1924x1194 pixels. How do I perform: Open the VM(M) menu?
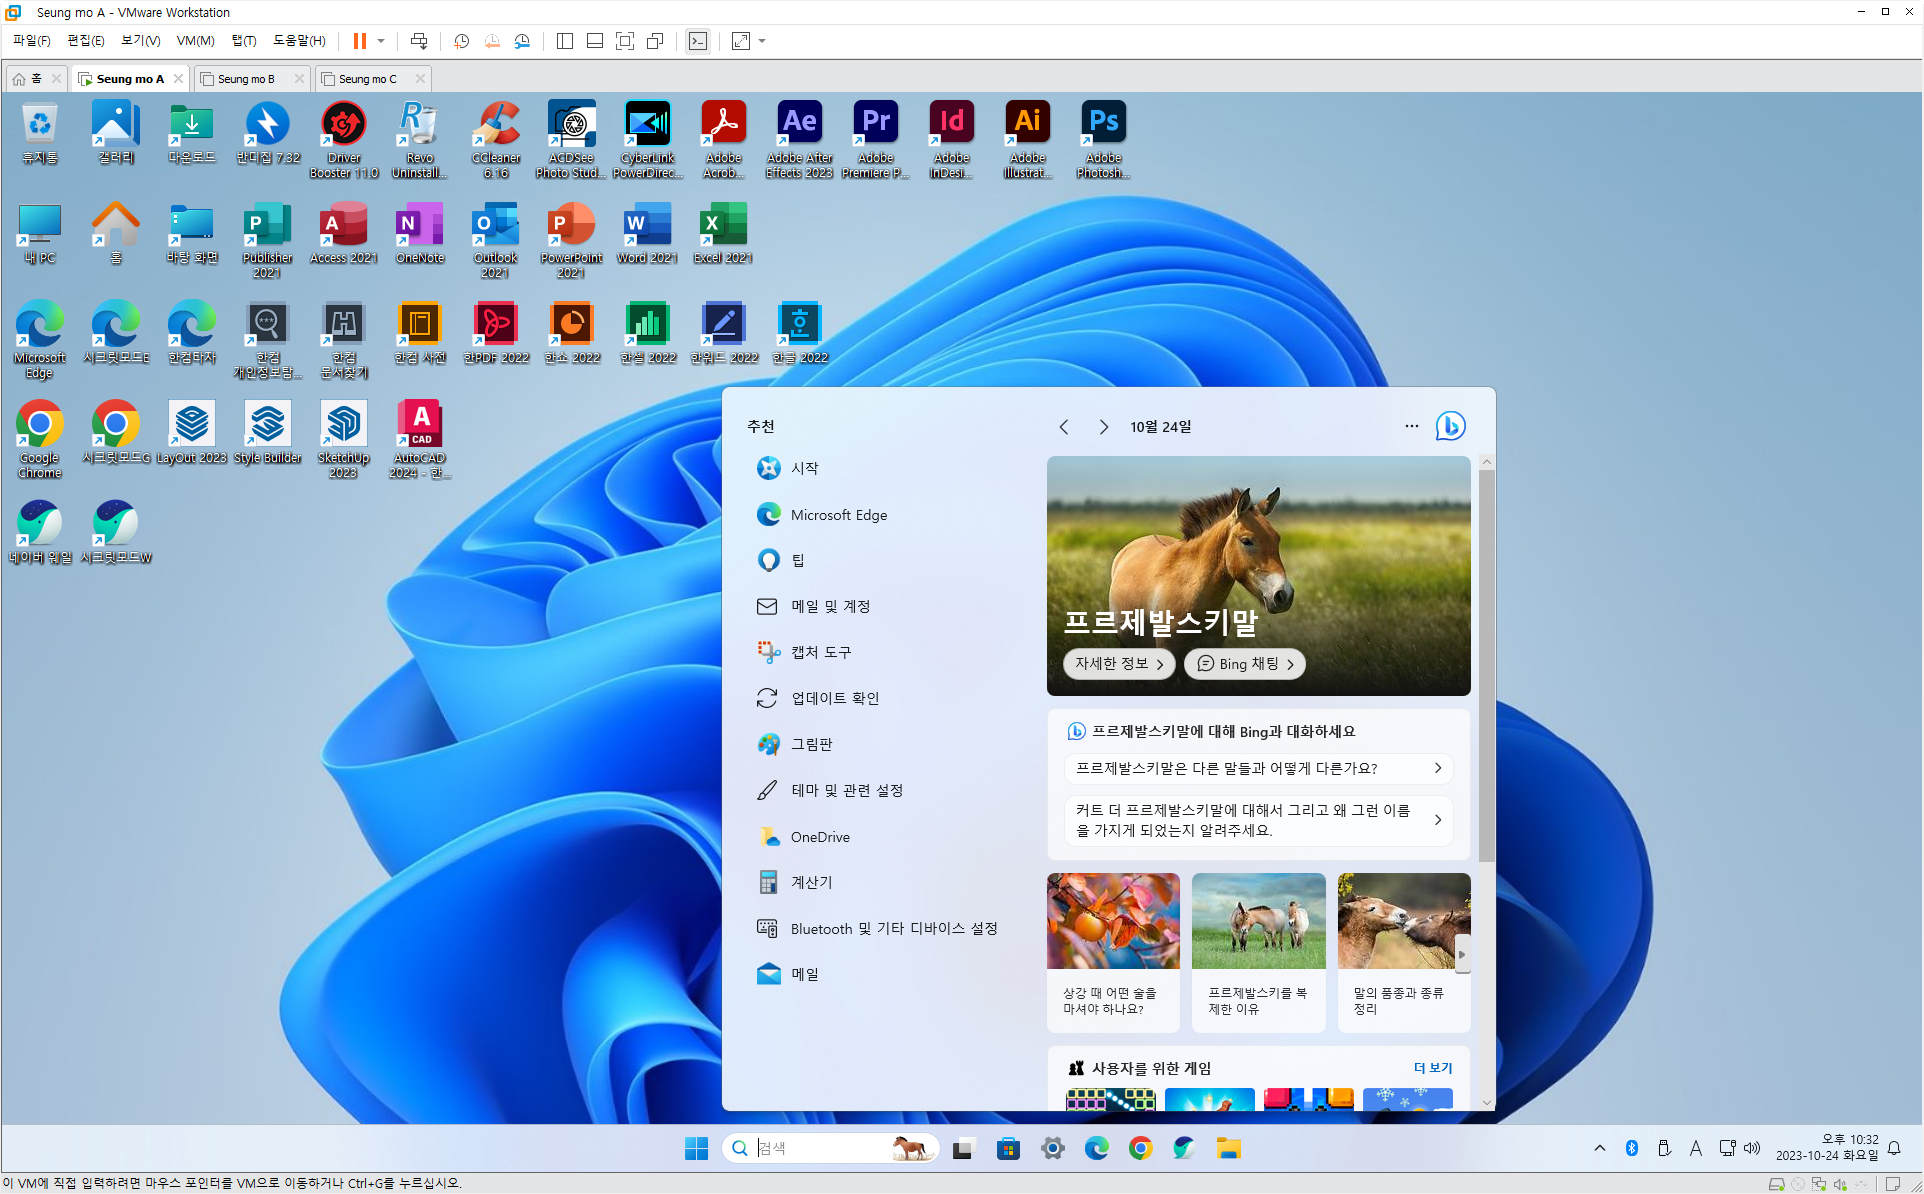[x=195, y=41]
